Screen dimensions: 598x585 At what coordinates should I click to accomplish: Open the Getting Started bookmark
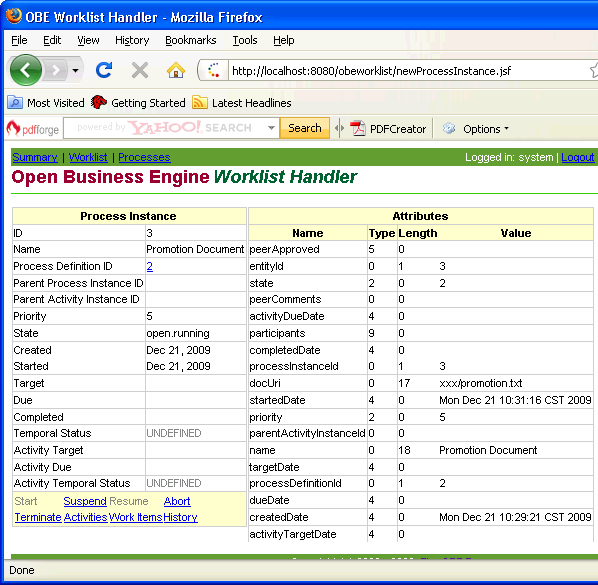tap(138, 103)
